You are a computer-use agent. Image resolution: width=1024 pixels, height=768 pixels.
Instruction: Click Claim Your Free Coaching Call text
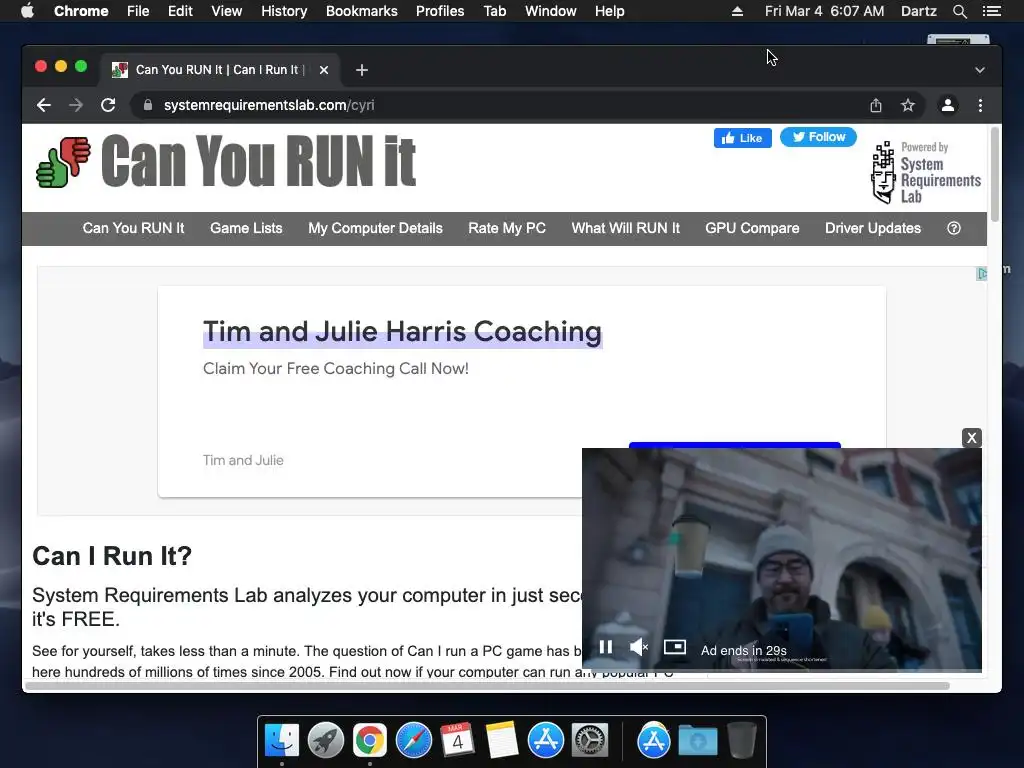(336, 368)
